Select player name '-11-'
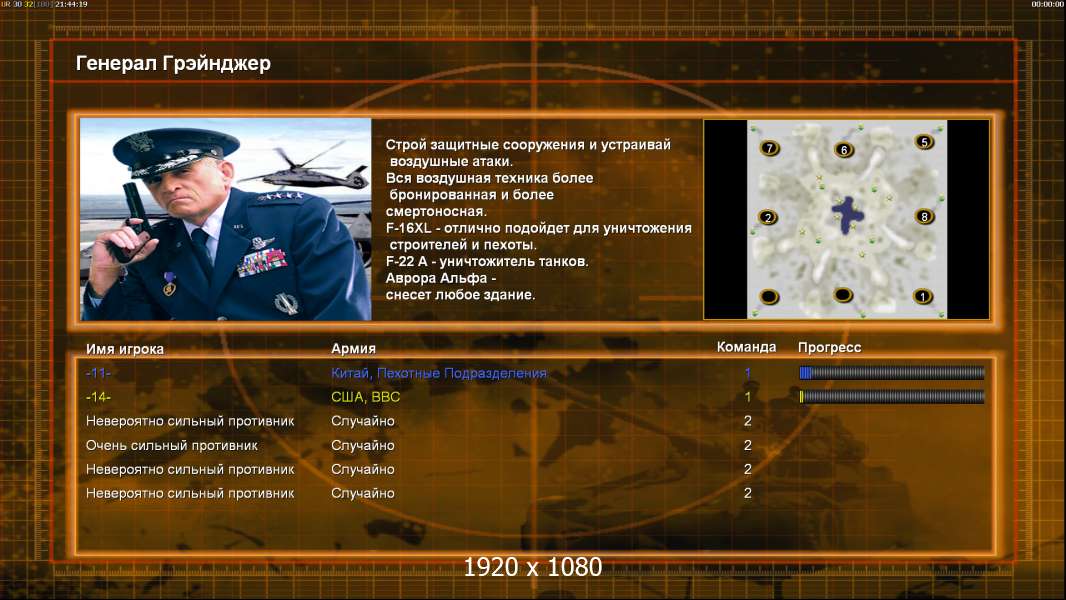The image size is (1066, 600). (x=99, y=373)
